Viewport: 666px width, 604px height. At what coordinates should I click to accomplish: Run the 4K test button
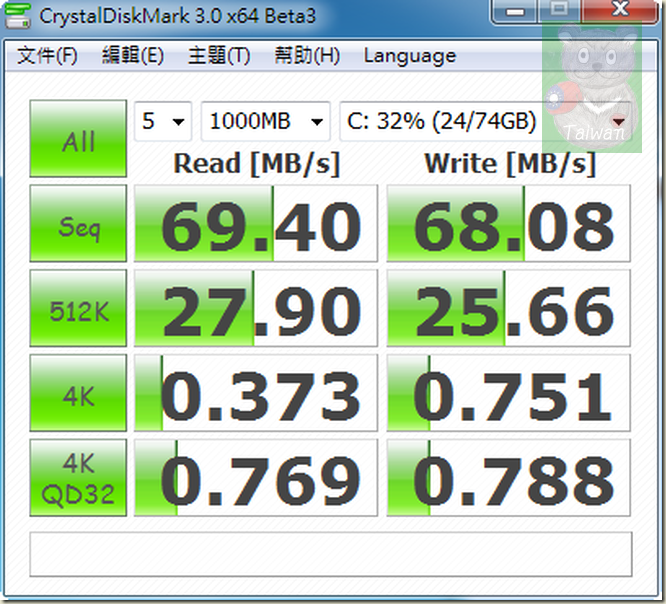click(78, 393)
